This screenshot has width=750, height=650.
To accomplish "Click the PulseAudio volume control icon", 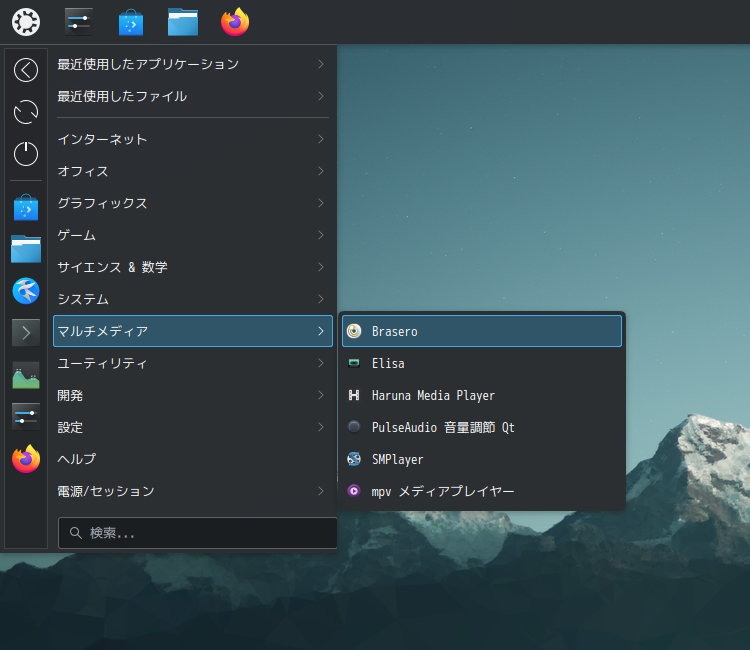I will coord(354,427).
